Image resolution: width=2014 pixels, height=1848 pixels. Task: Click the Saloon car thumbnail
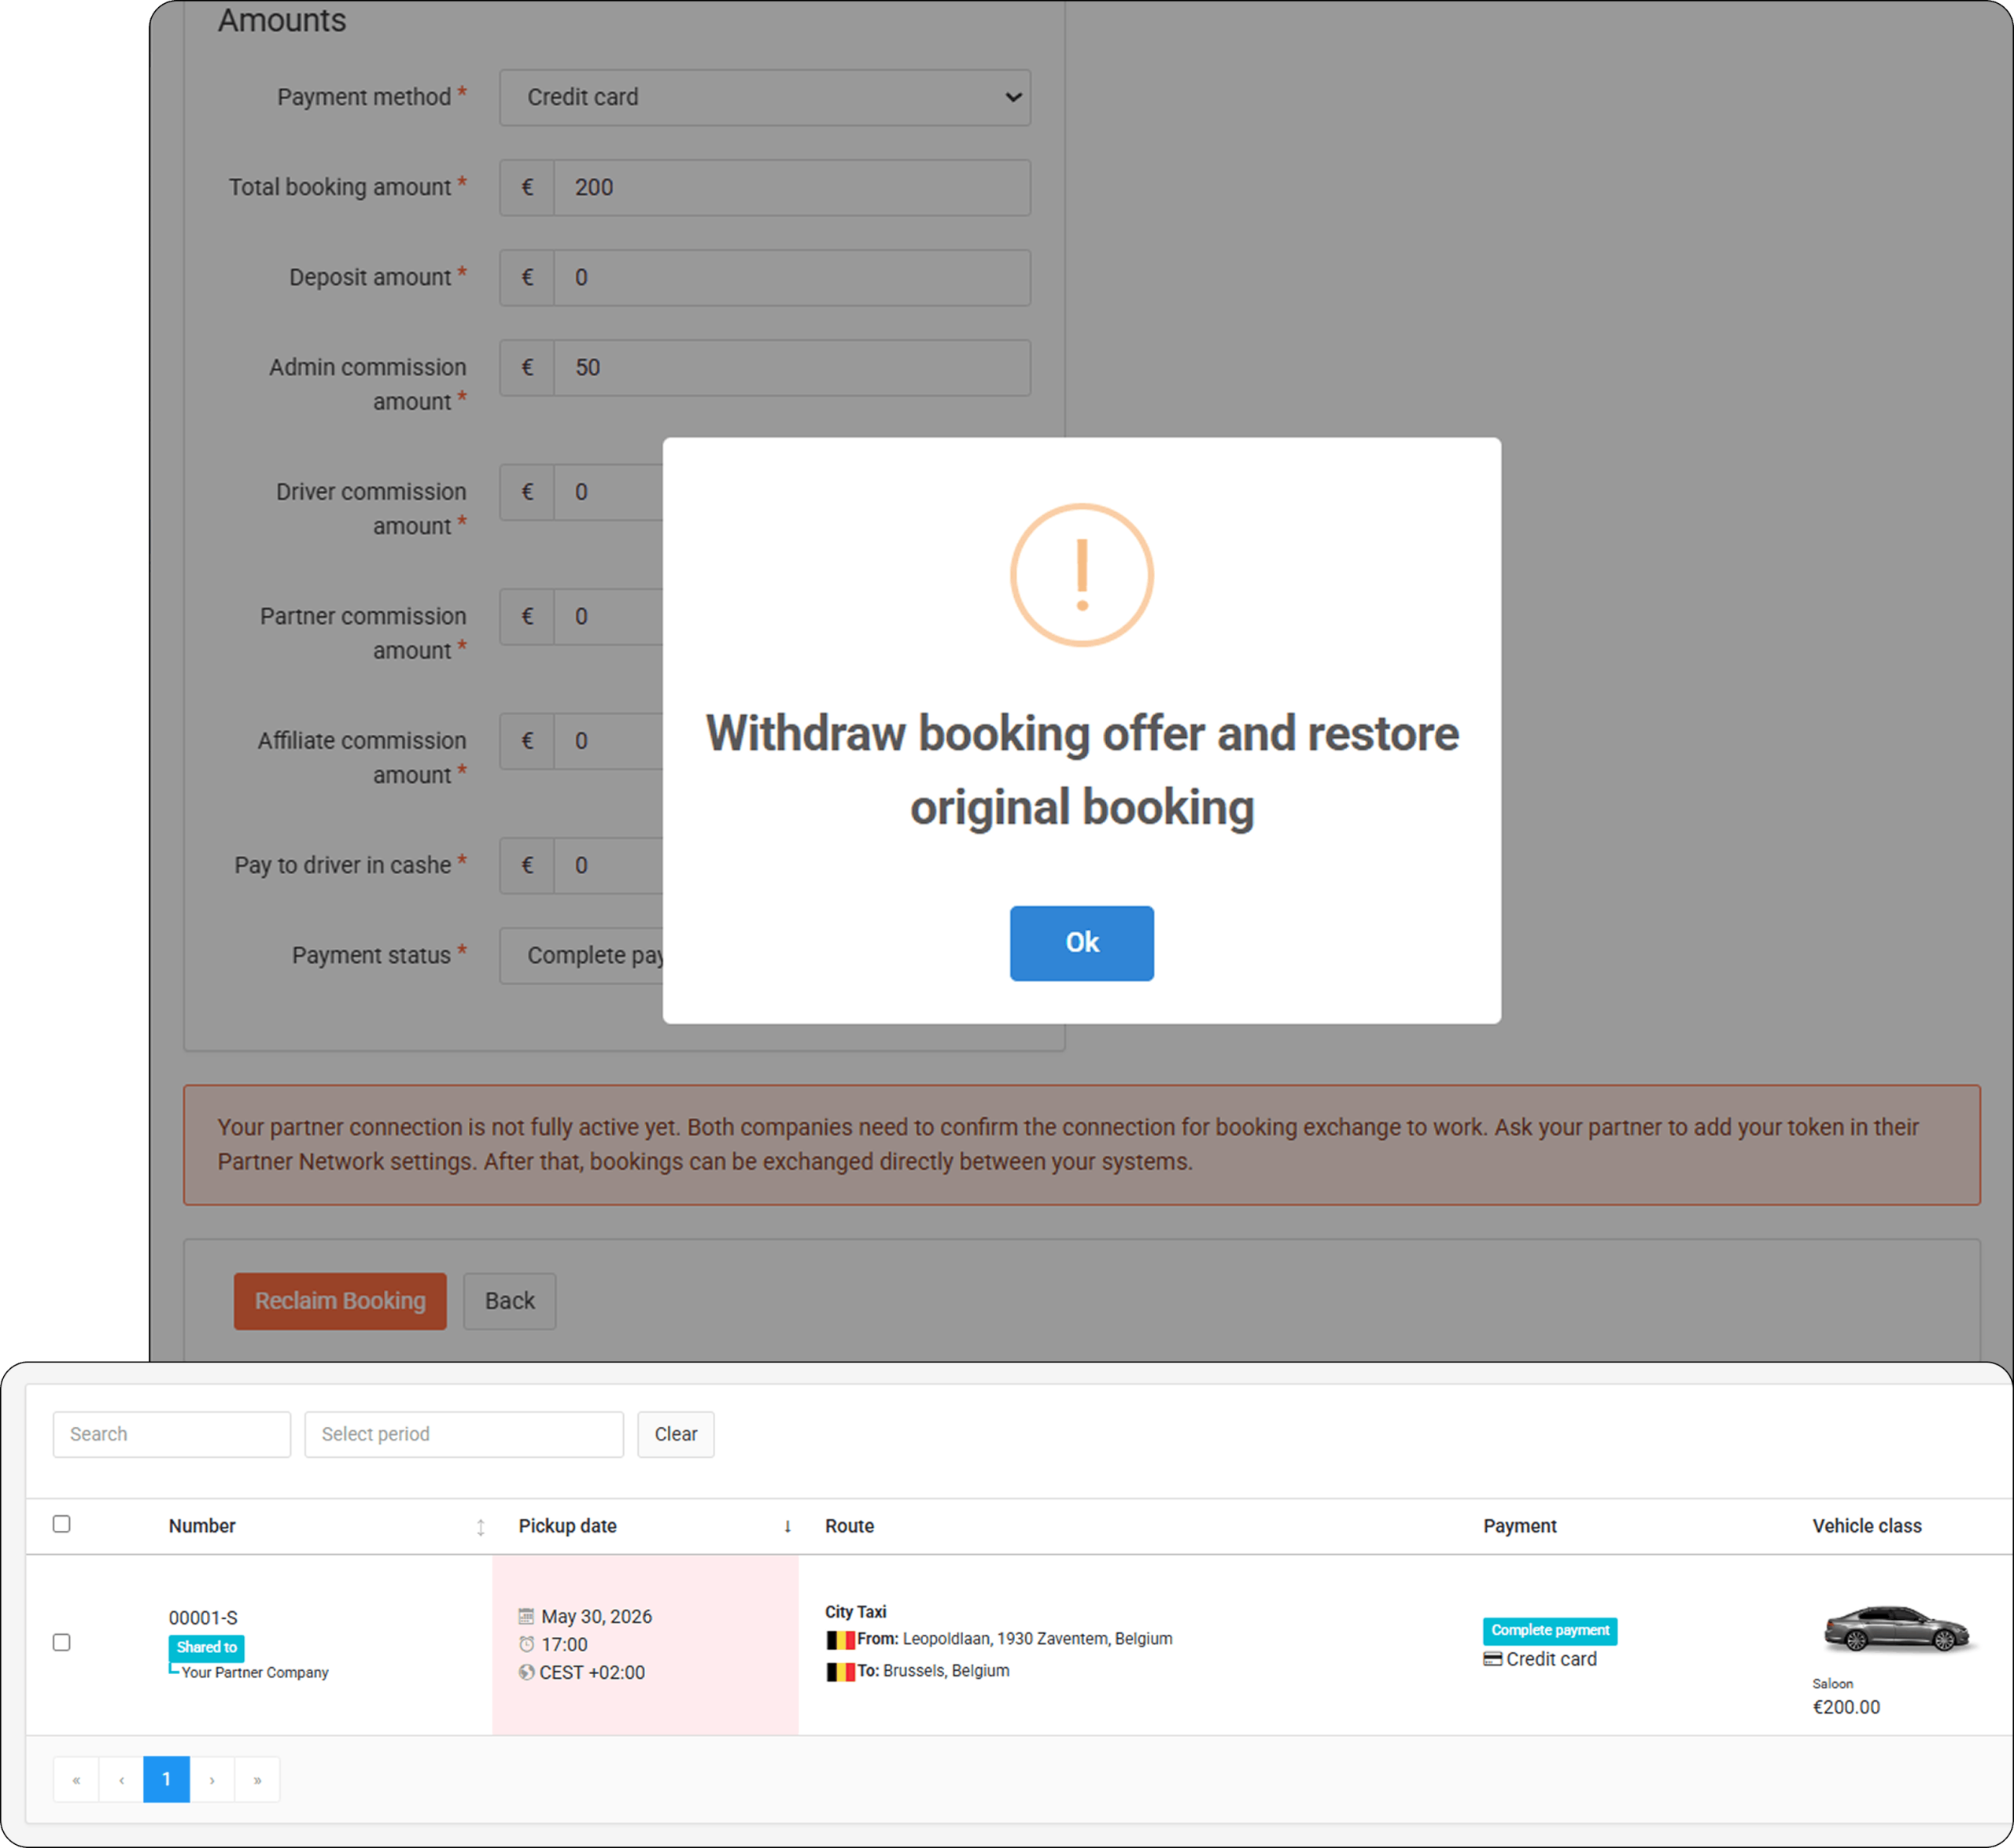(1895, 1630)
